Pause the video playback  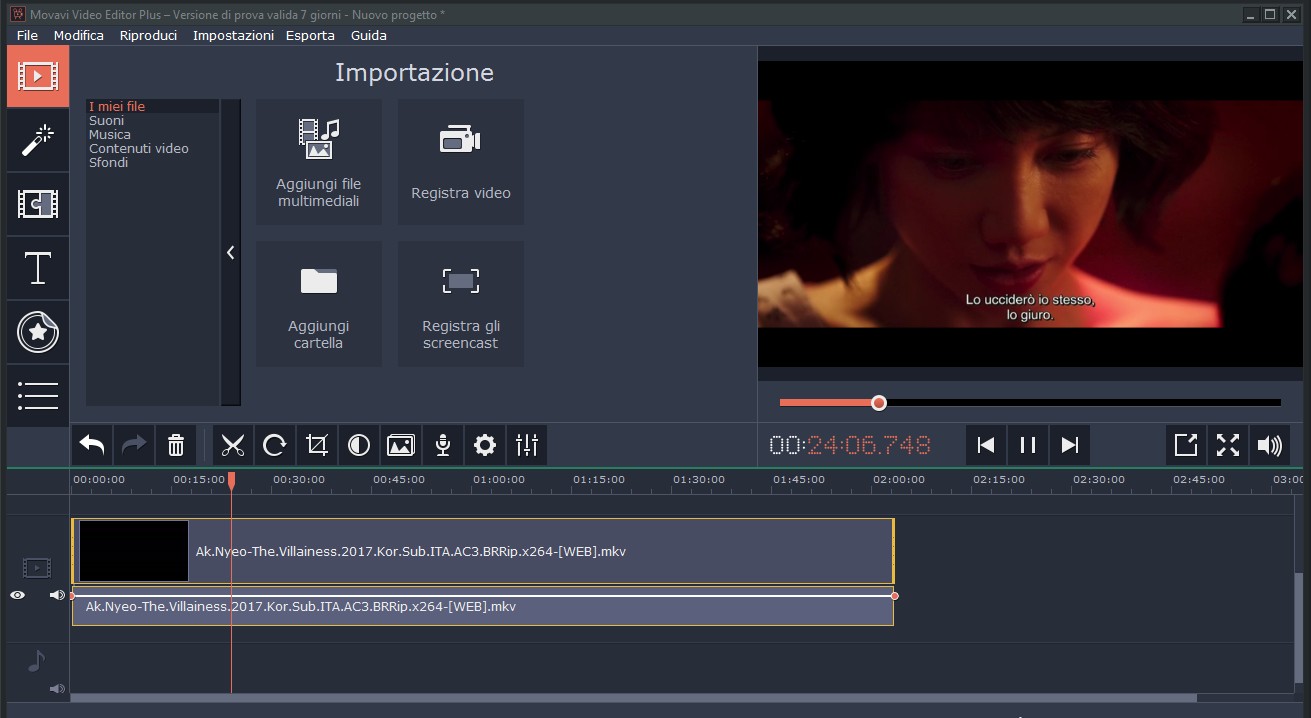tap(1028, 445)
